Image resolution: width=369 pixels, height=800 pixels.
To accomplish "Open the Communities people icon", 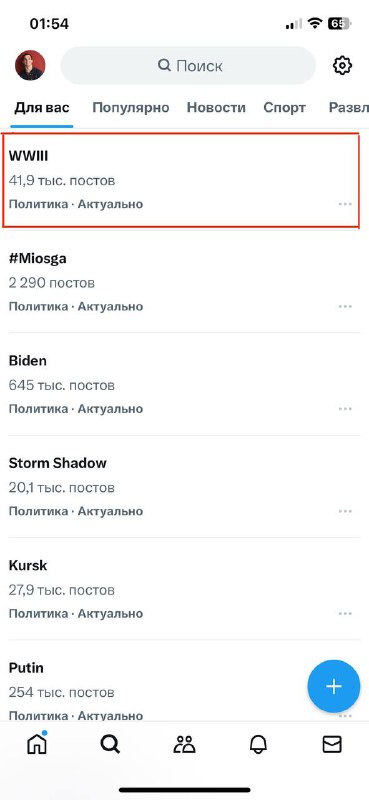I will (x=184, y=745).
